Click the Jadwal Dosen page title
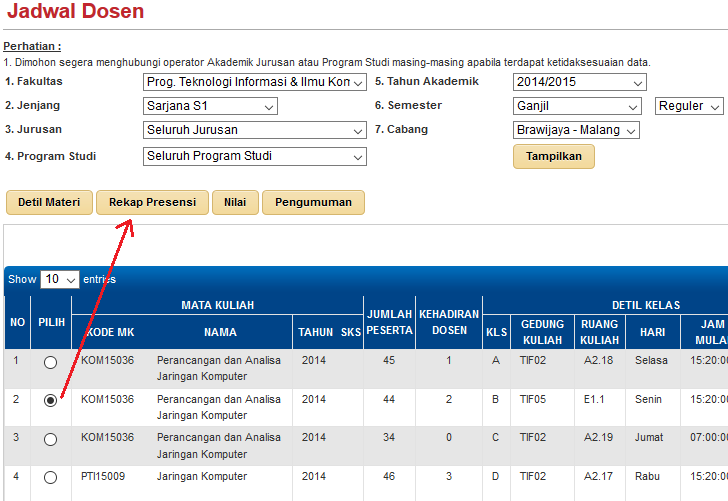728x501 pixels. click(x=76, y=11)
